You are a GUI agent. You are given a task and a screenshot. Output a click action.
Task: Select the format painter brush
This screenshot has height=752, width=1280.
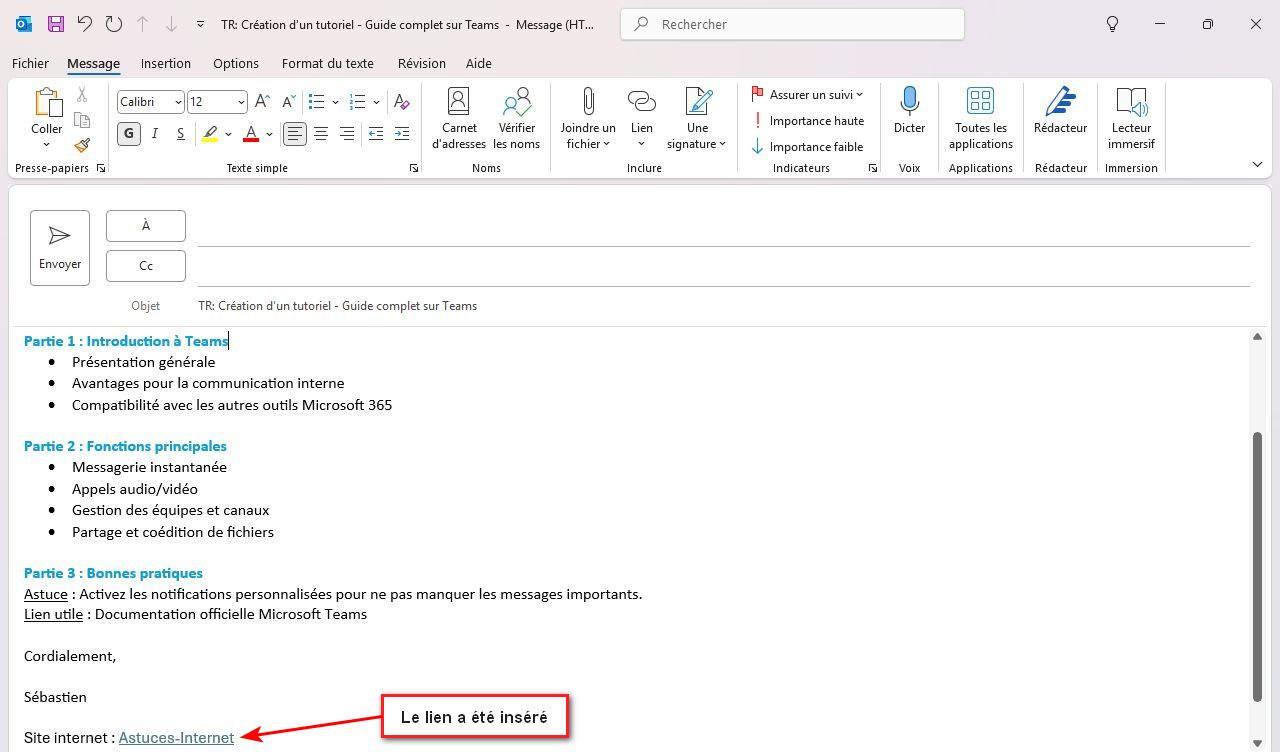point(82,145)
